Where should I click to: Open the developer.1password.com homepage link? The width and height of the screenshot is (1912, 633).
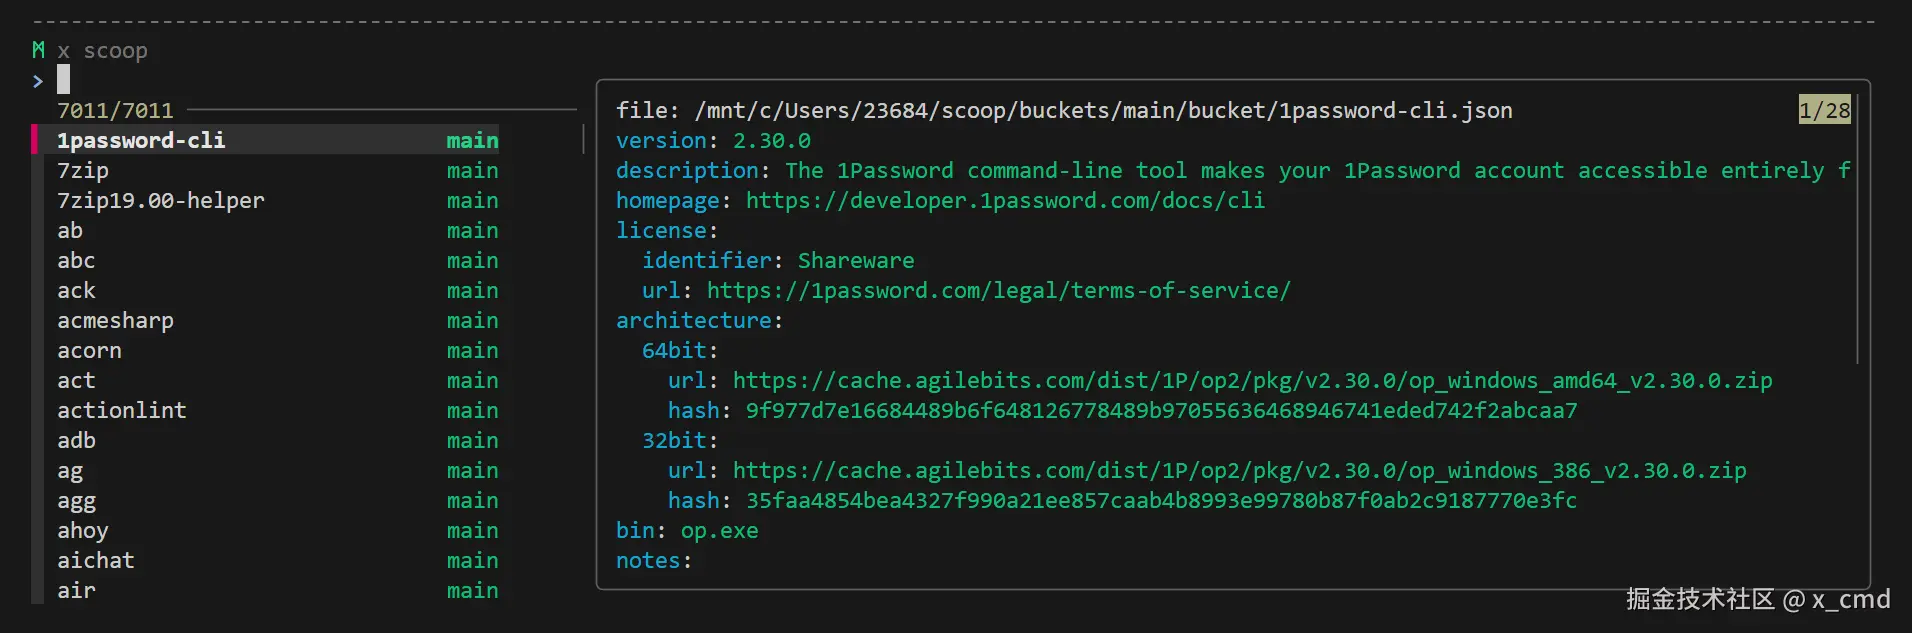(1005, 200)
